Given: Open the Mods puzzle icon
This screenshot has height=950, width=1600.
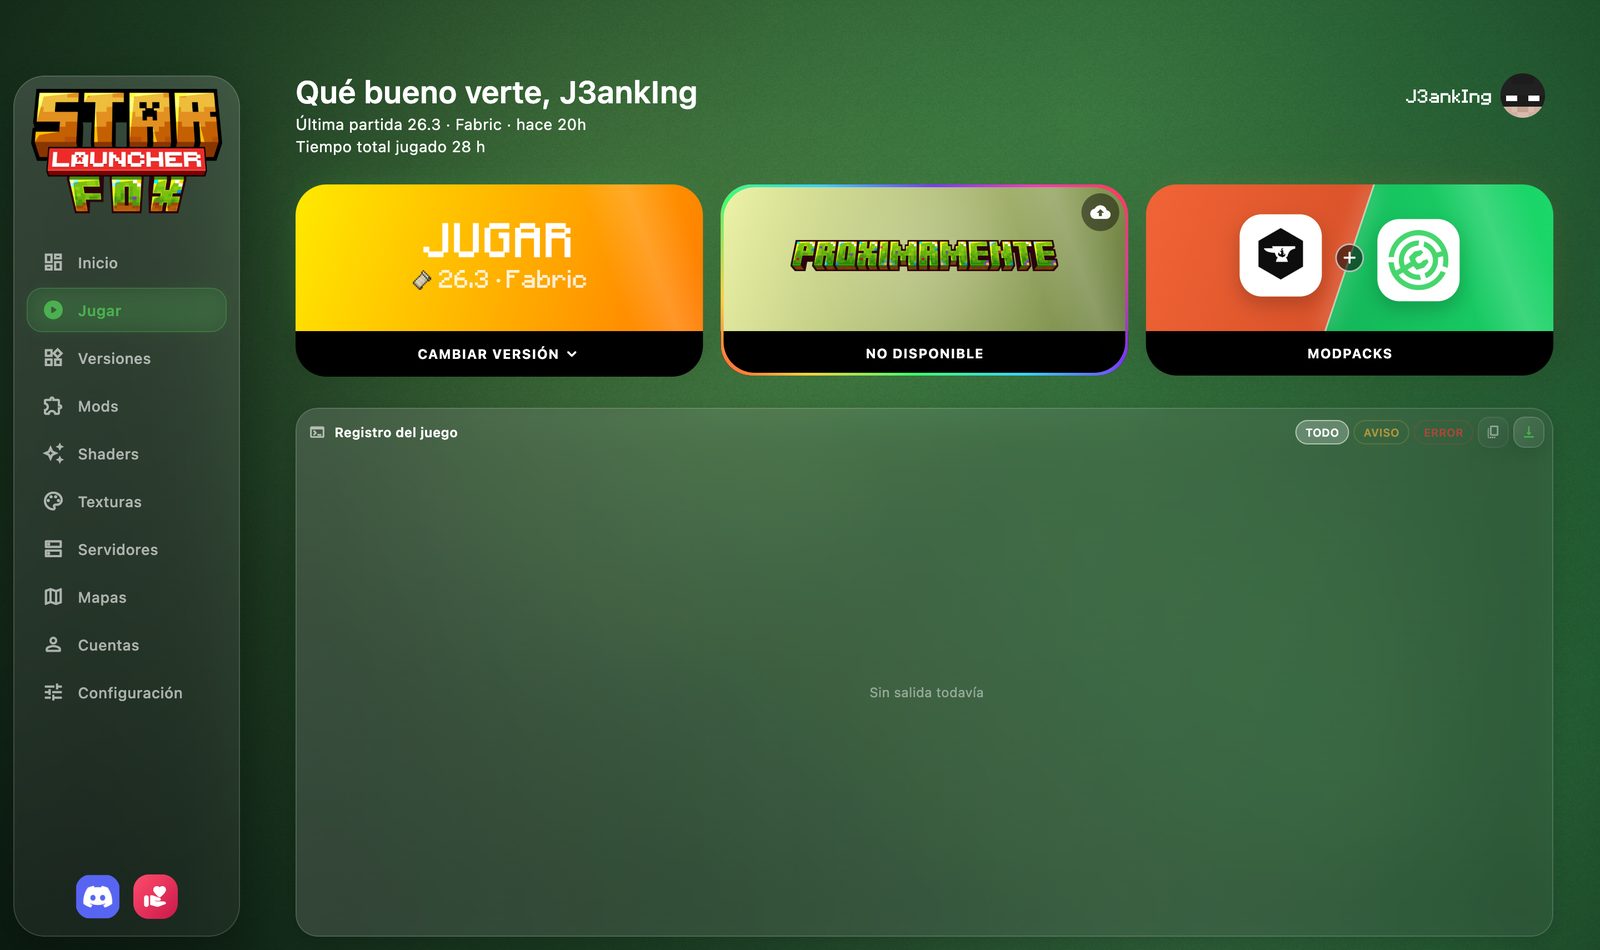Looking at the screenshot, I should [x=53, y=406].
